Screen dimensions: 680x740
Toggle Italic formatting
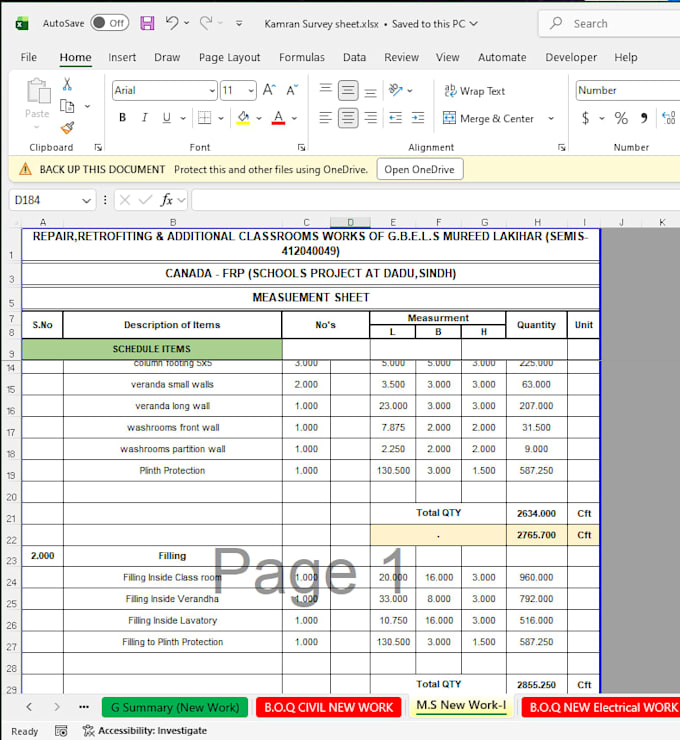click(x=144, y=118)
